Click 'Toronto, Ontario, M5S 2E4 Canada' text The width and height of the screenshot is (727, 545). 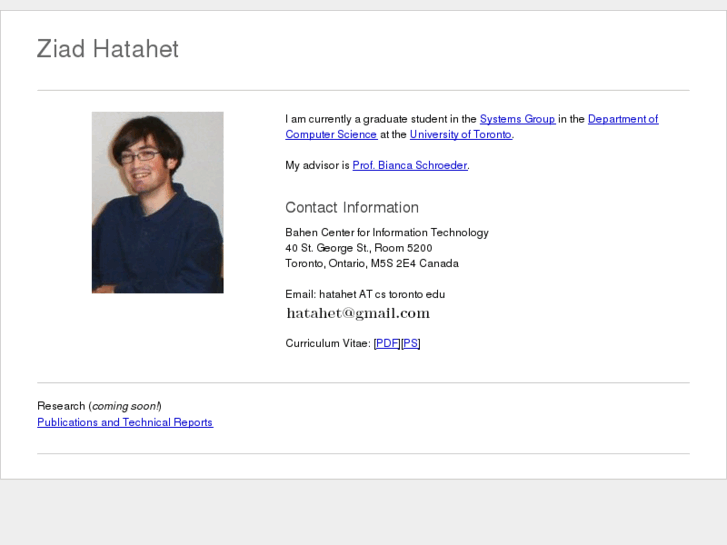click(x=372, y=263)
